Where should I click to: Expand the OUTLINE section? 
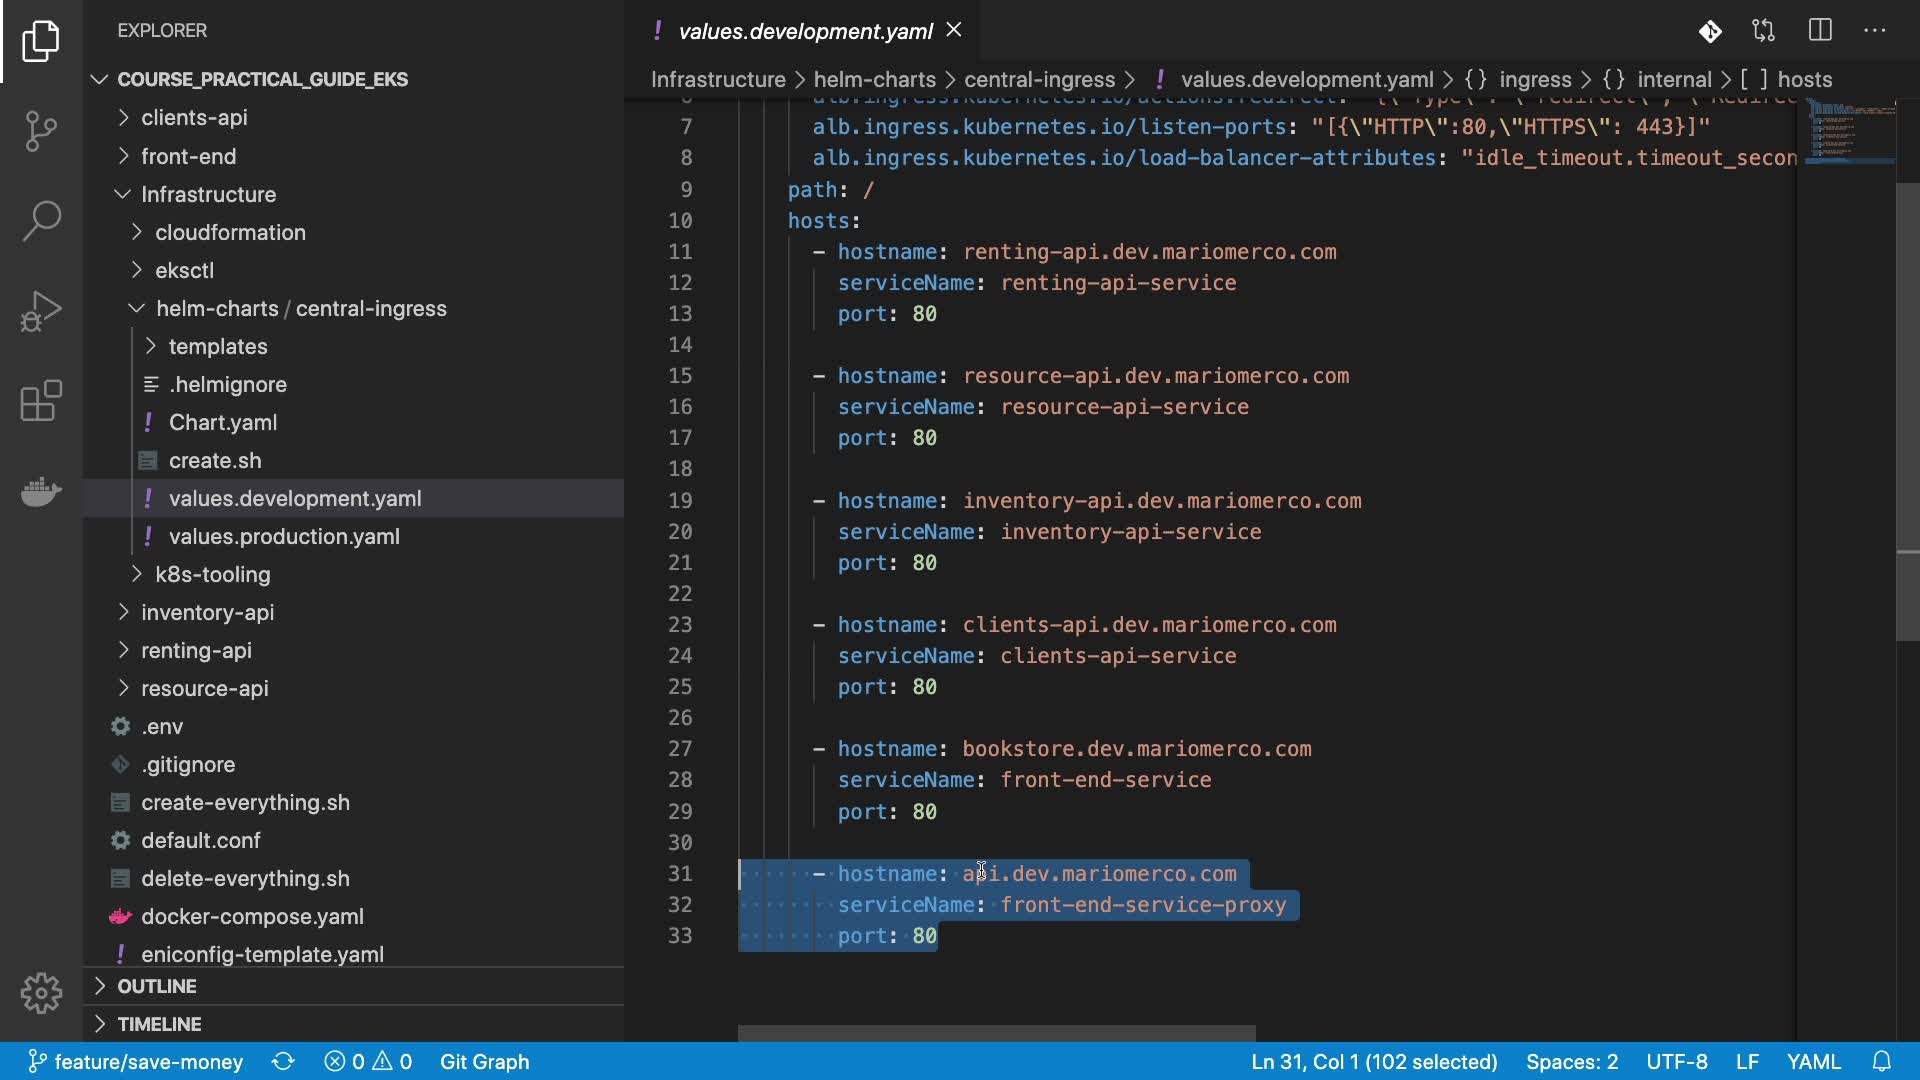coord(157,986)
